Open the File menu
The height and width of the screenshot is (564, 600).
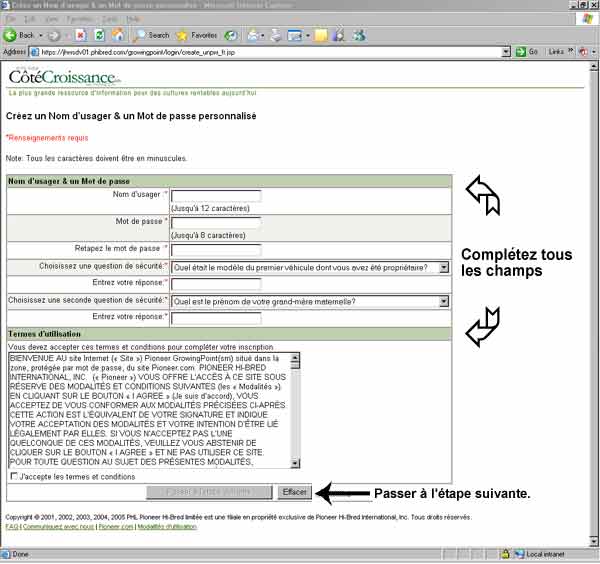pos(9,19)
